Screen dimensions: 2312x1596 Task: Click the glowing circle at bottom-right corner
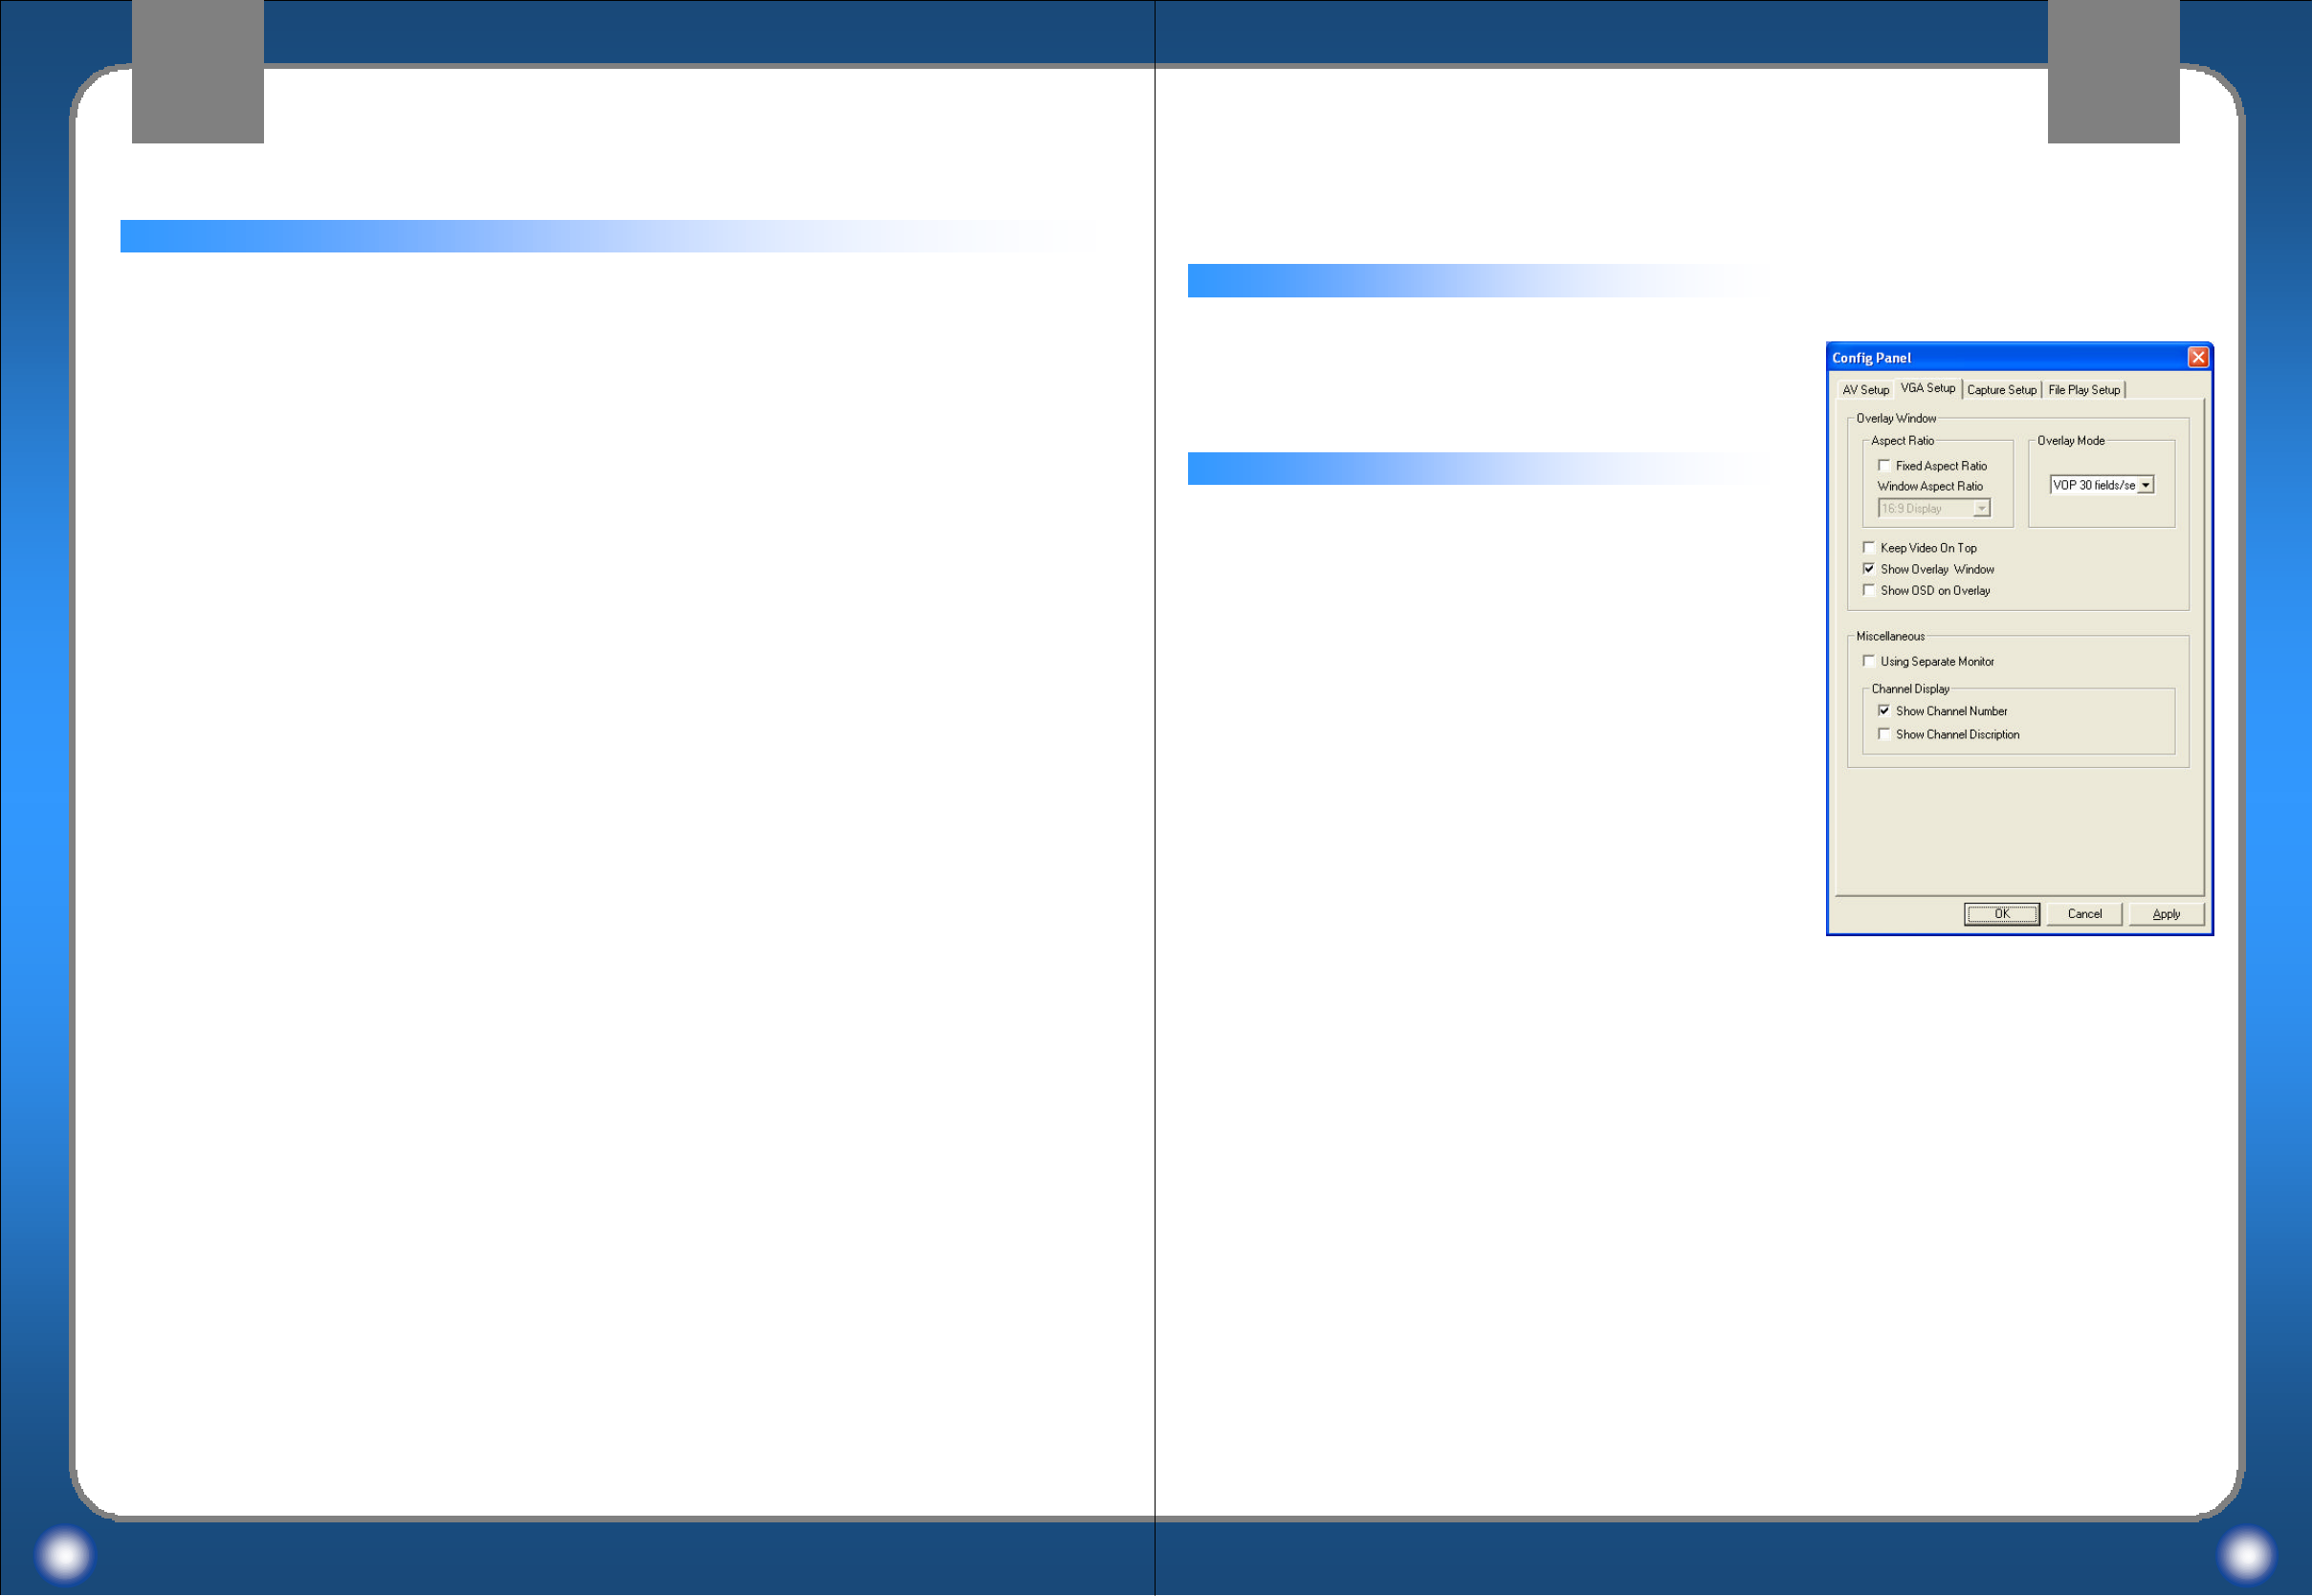click(x=2247, y=1555)
